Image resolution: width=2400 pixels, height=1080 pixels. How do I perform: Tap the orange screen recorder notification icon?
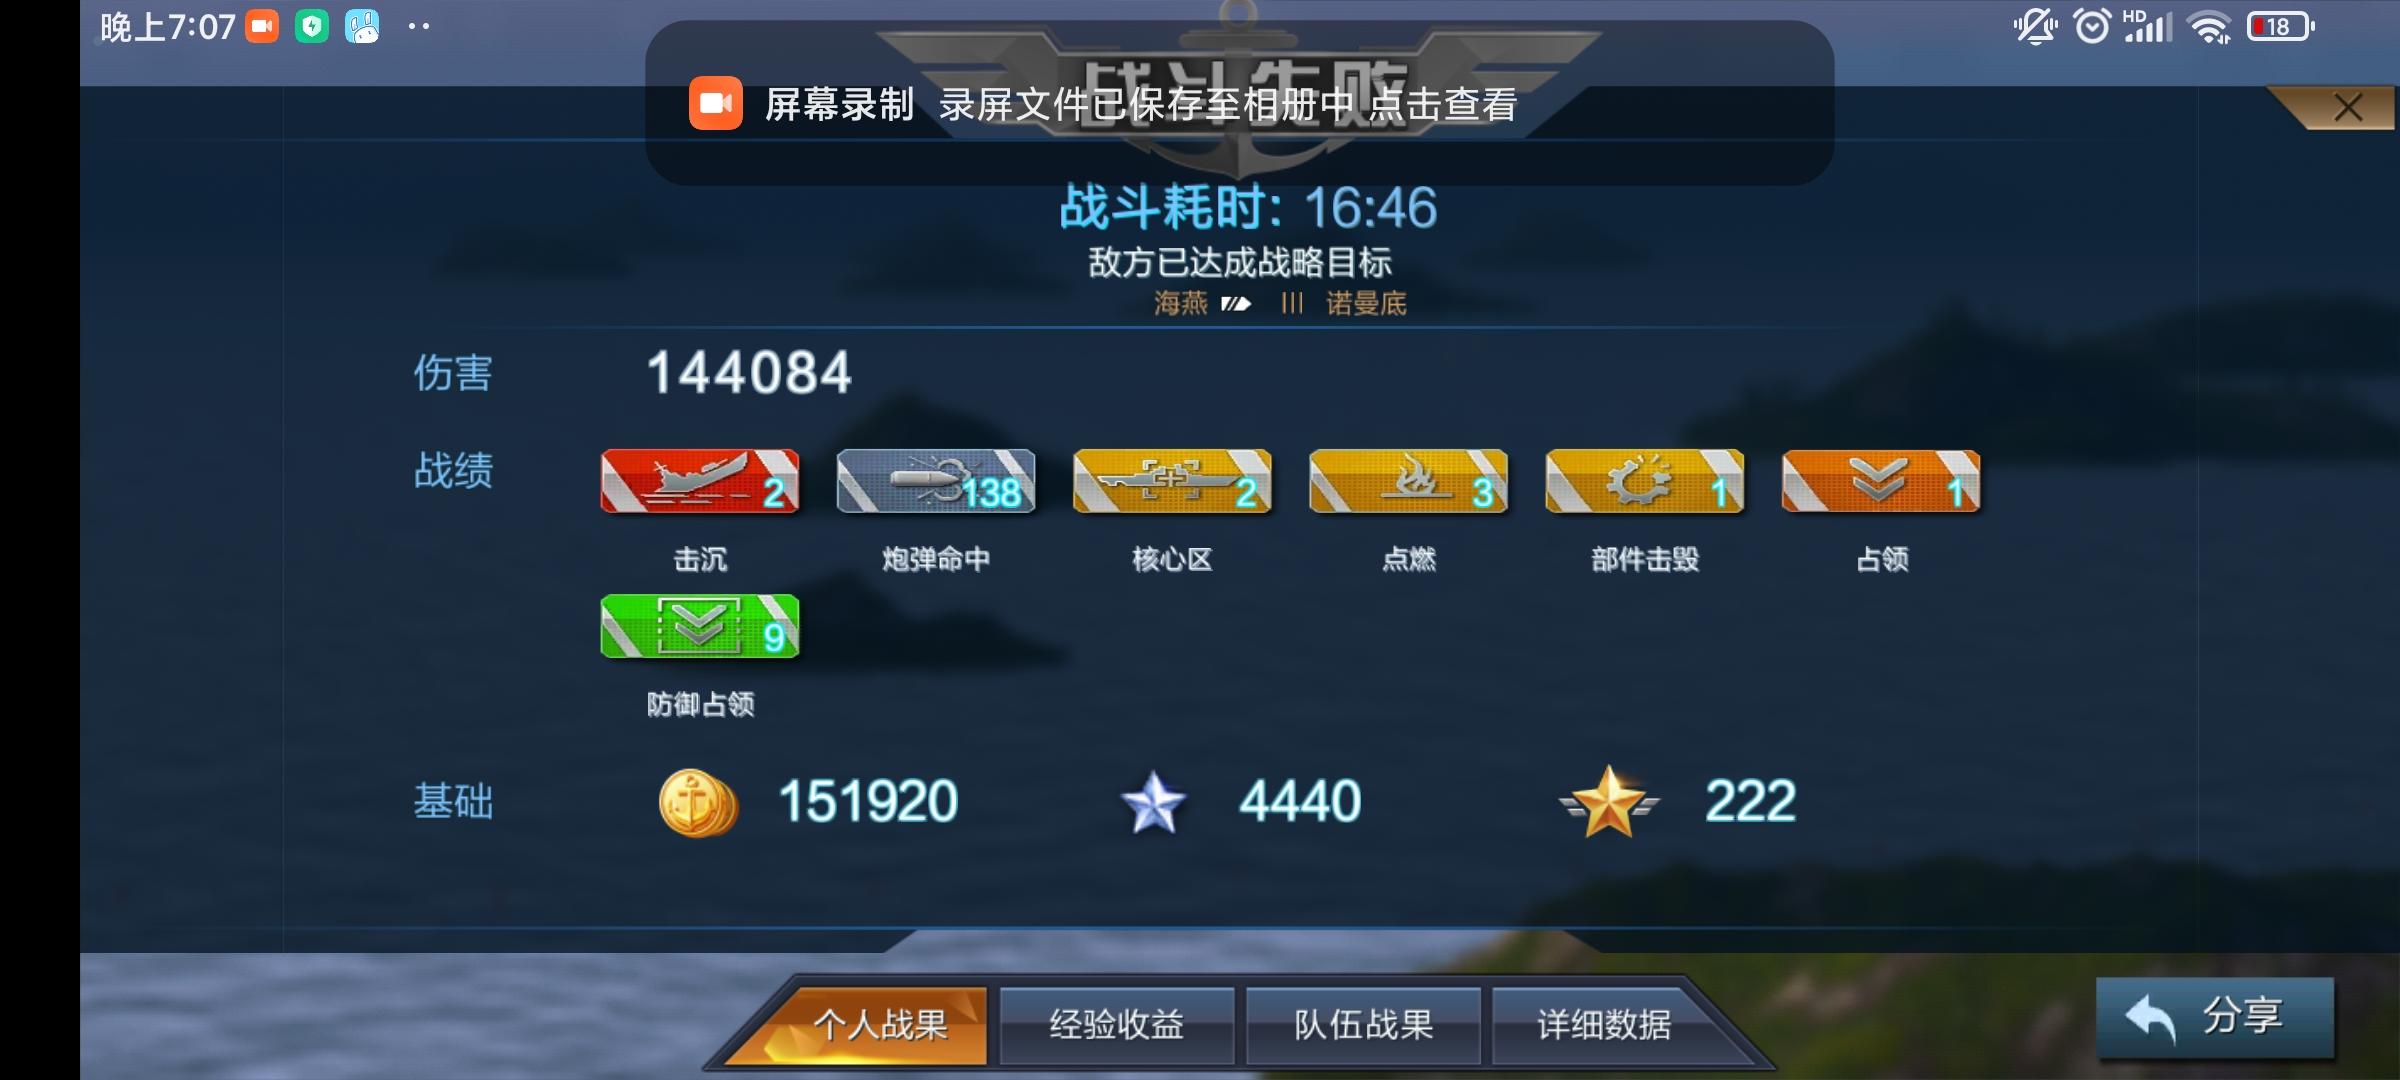pyautogui.click(x=715, y=103)
